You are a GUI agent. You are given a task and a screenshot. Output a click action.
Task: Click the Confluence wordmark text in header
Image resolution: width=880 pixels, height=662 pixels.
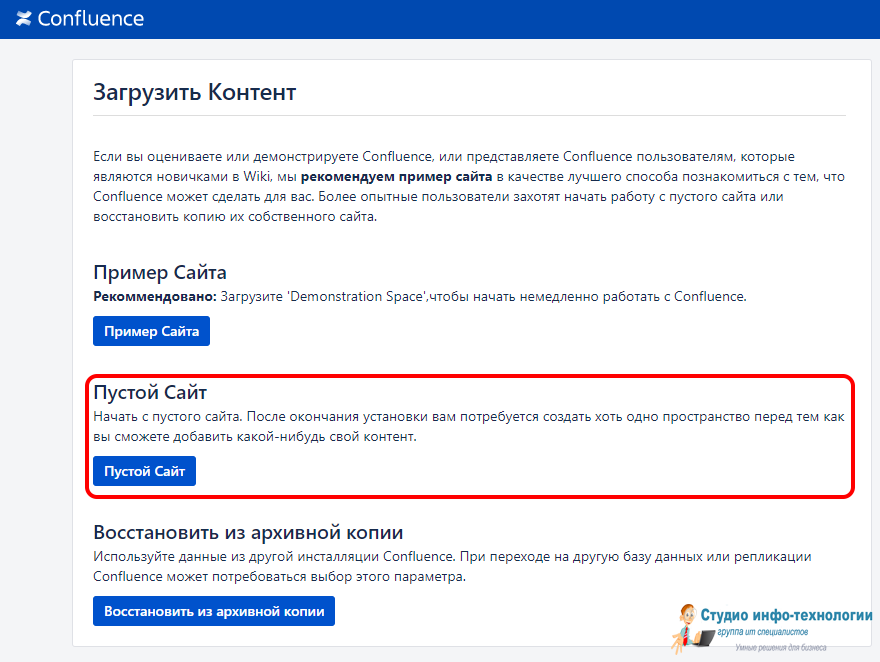[90, 19]
